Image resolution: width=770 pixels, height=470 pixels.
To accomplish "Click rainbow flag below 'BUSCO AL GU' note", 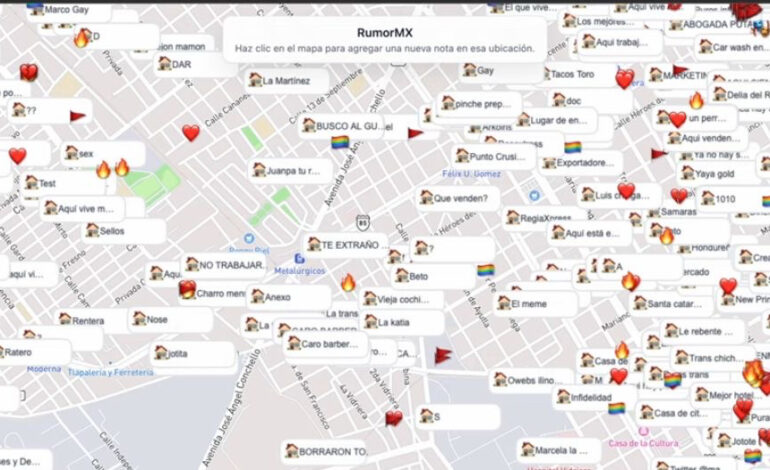I will click(x=340, y=143).
